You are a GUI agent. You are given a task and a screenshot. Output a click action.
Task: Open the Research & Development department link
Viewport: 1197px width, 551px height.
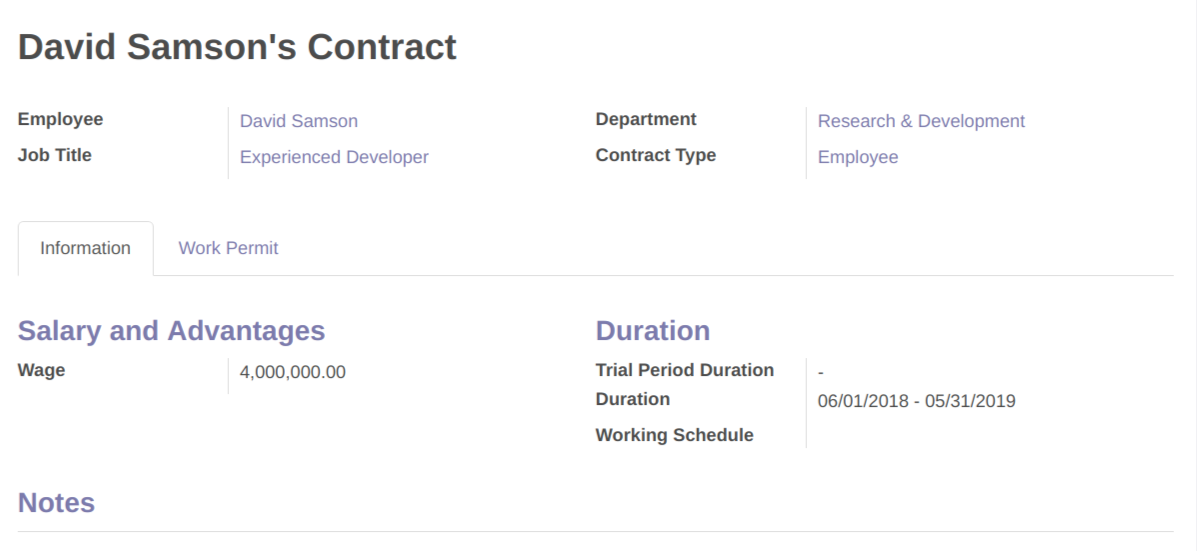(x=921, y=121)
